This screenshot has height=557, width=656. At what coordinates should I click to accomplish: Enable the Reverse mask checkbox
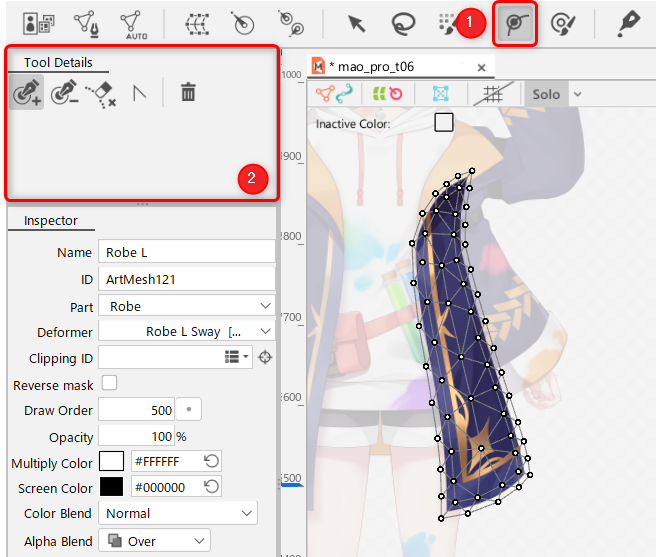[109, 383]
